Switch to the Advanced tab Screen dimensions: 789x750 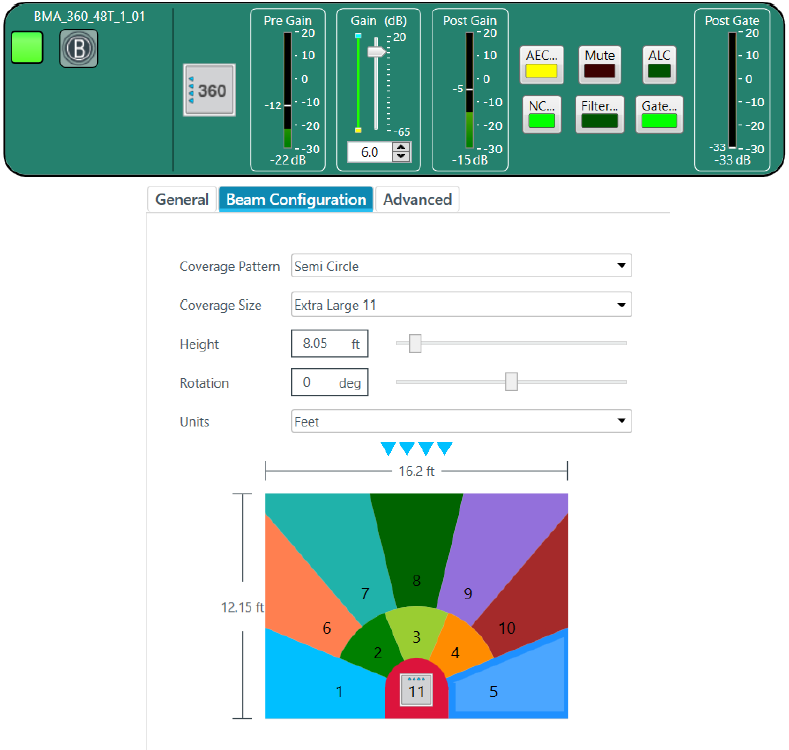tap(417, 199)
